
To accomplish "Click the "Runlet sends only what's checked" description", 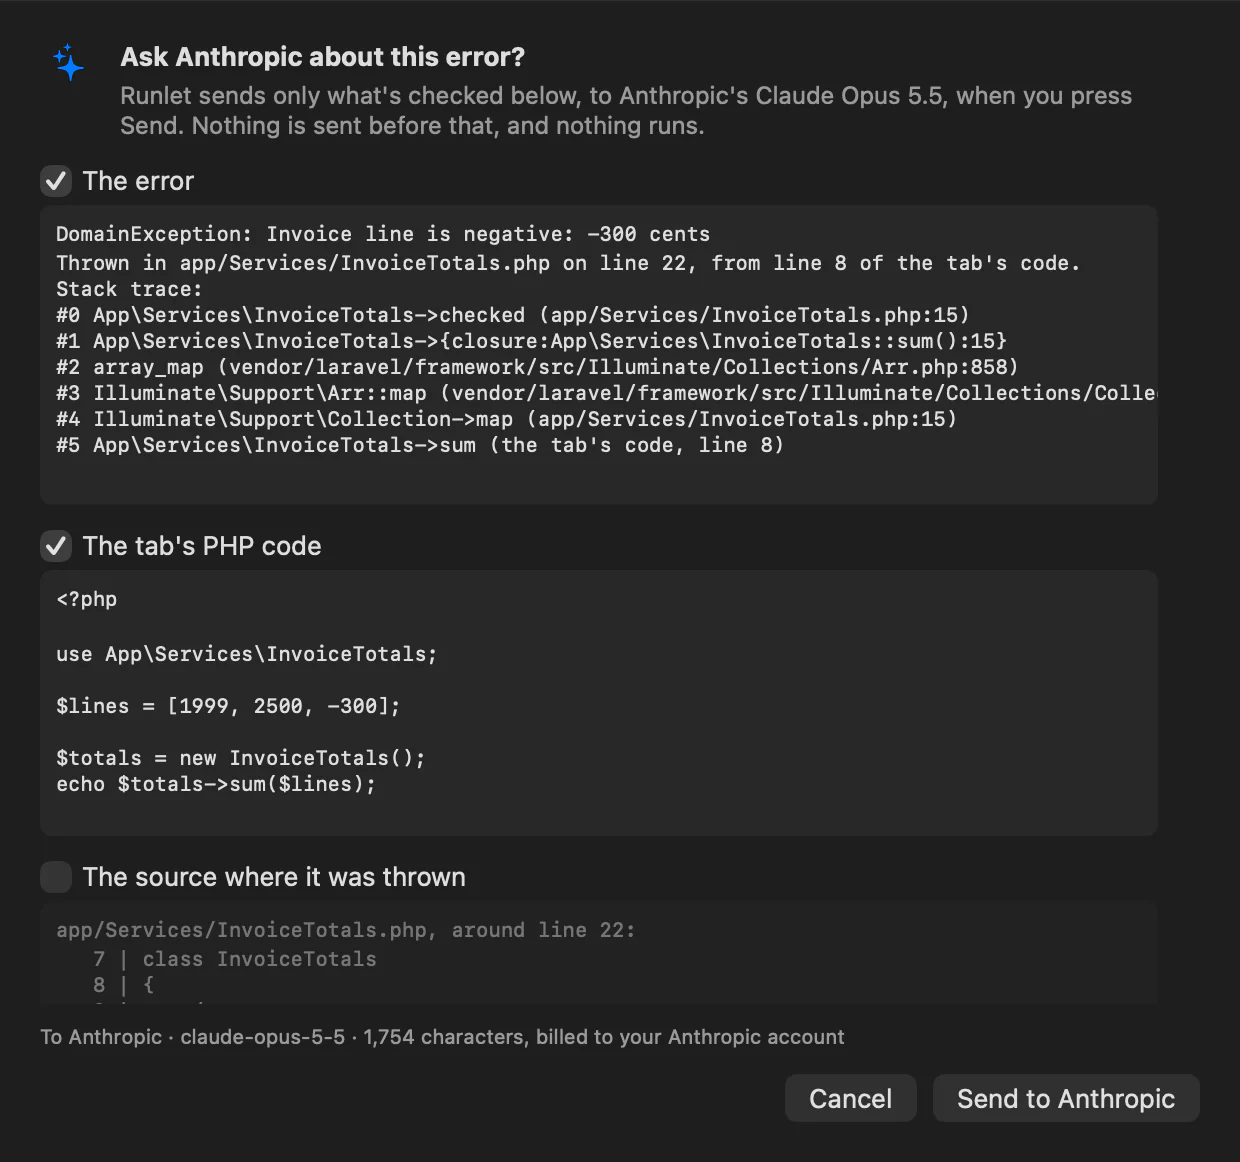I will point(626,110).
